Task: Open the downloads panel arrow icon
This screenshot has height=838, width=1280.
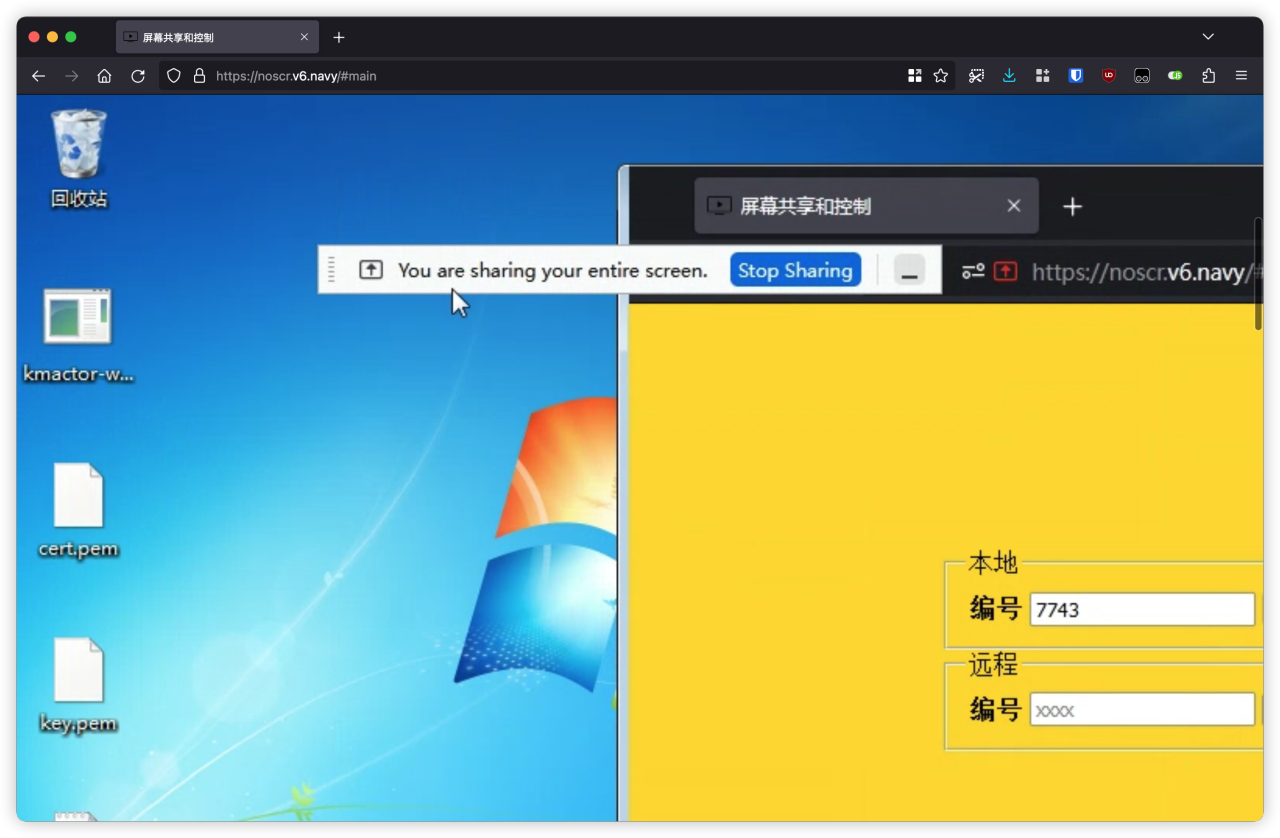Action: click(1009, 76)
